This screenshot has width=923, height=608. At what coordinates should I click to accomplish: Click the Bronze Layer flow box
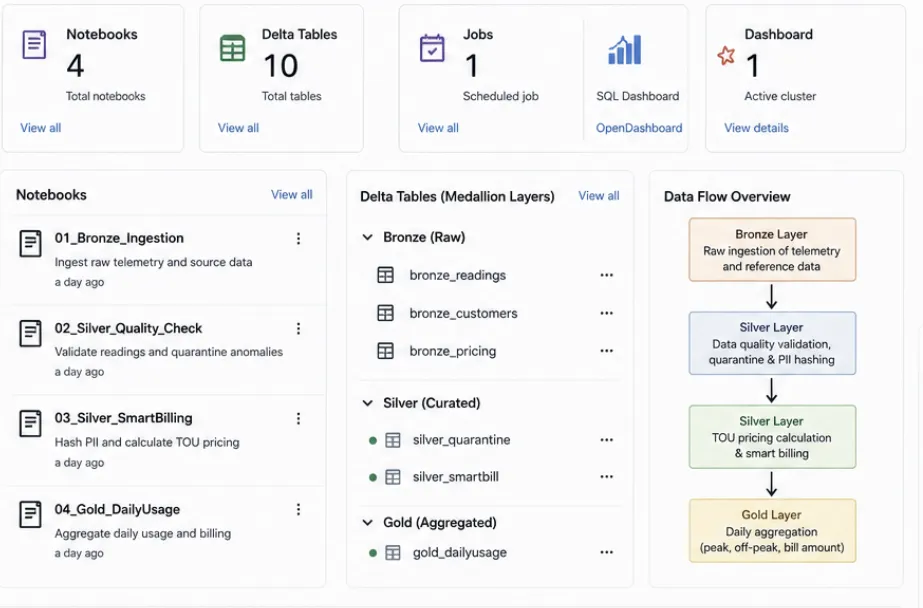[x=772, y=250]
